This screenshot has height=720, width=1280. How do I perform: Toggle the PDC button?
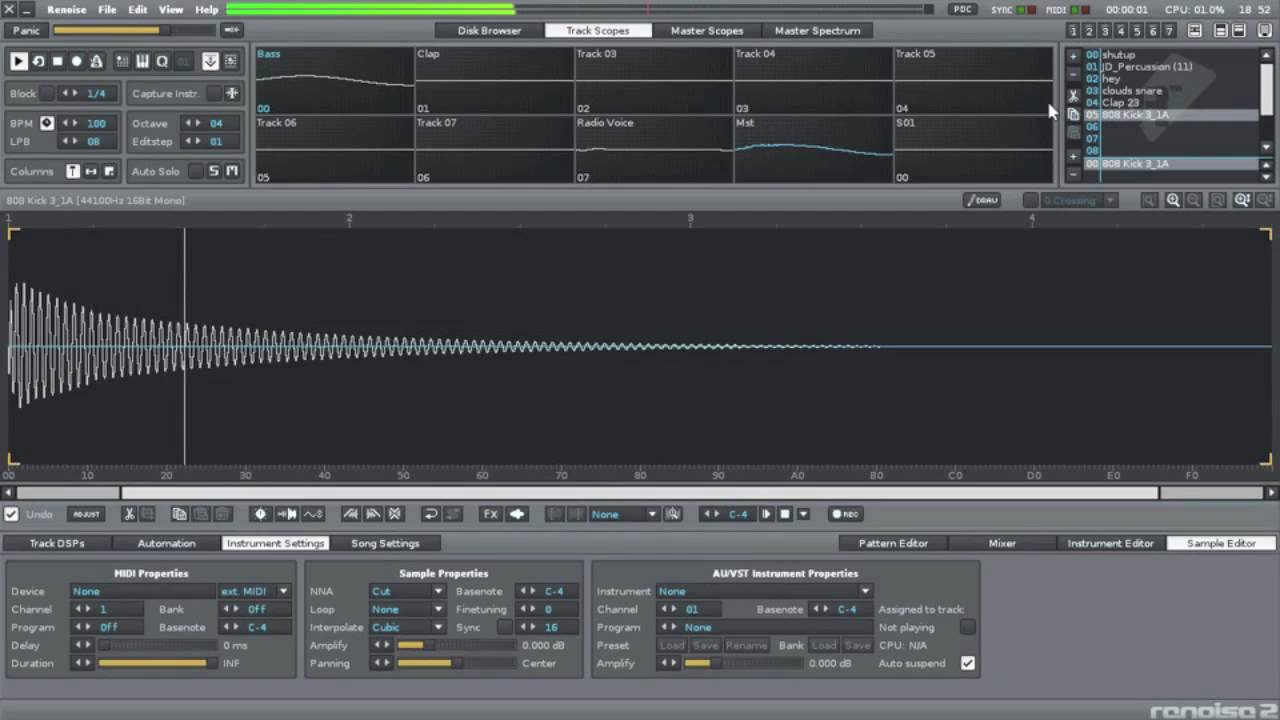tap(962, 9)
